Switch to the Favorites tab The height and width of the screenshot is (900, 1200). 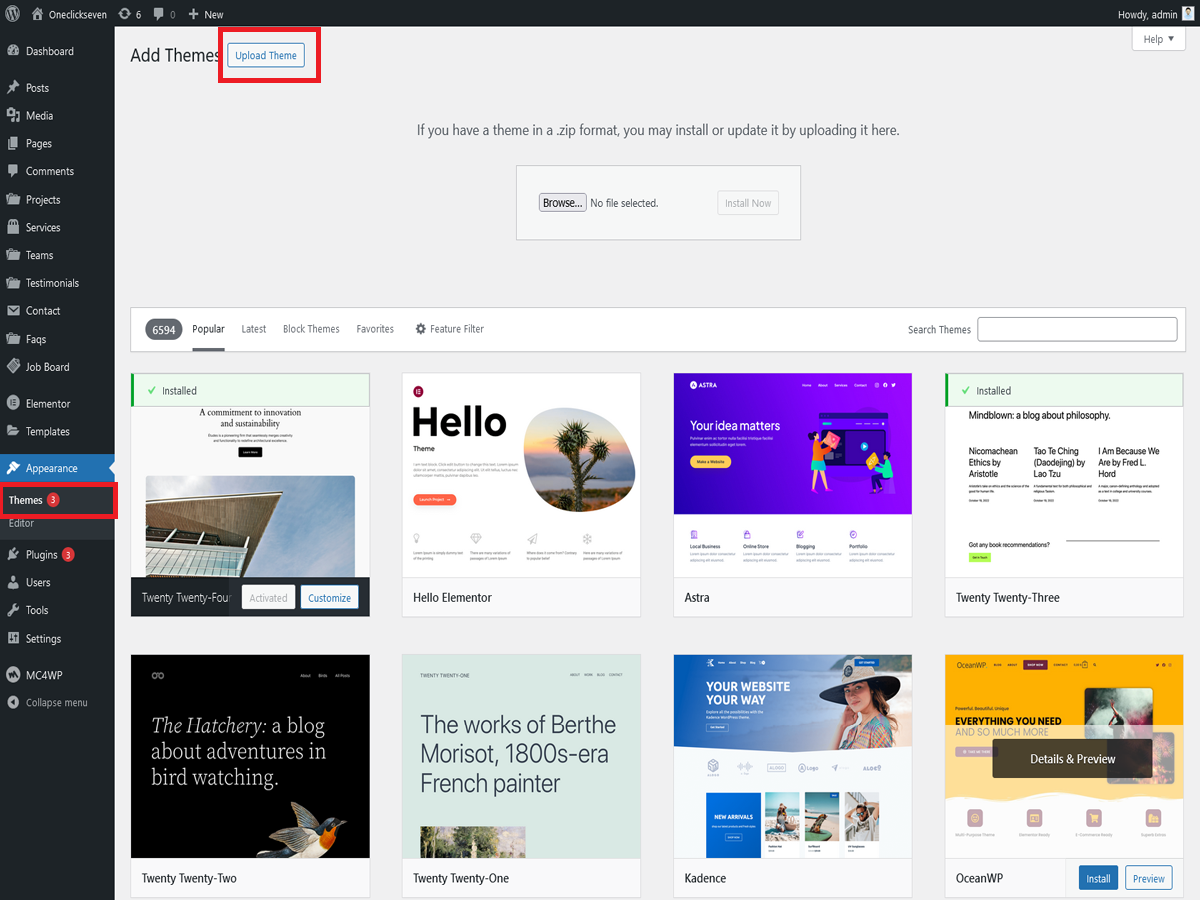click(375, 329)
